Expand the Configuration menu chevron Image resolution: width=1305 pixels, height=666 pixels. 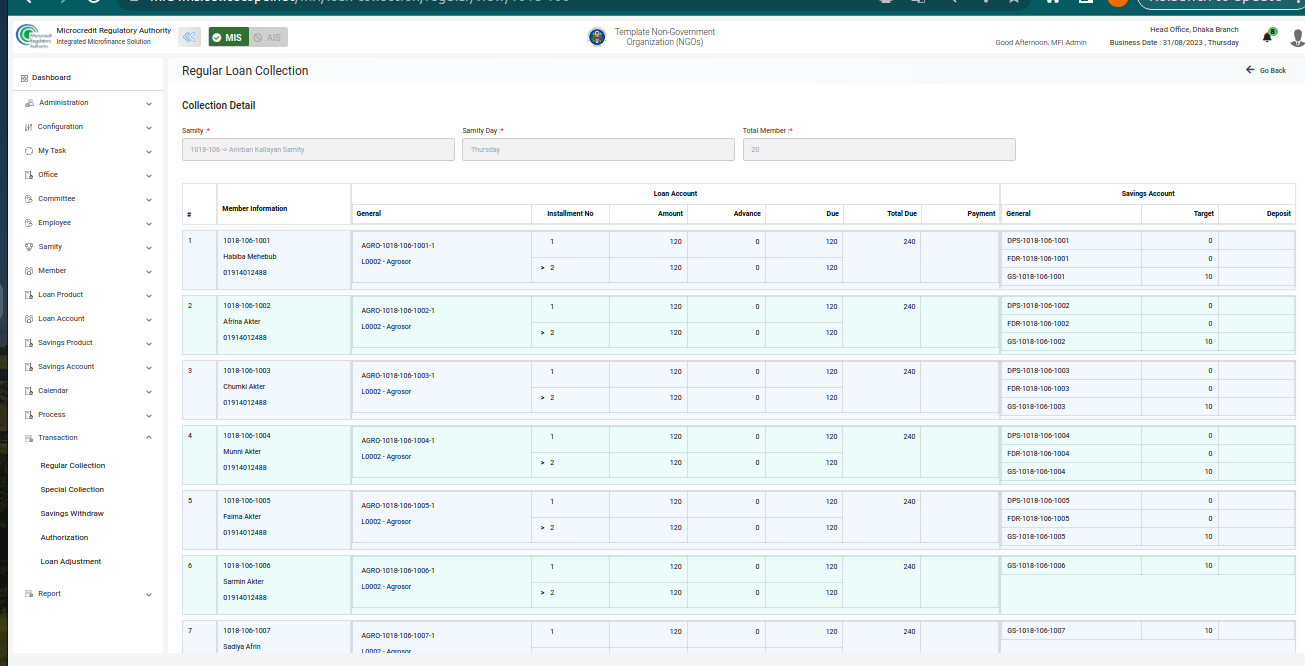(x=149, y=127)
